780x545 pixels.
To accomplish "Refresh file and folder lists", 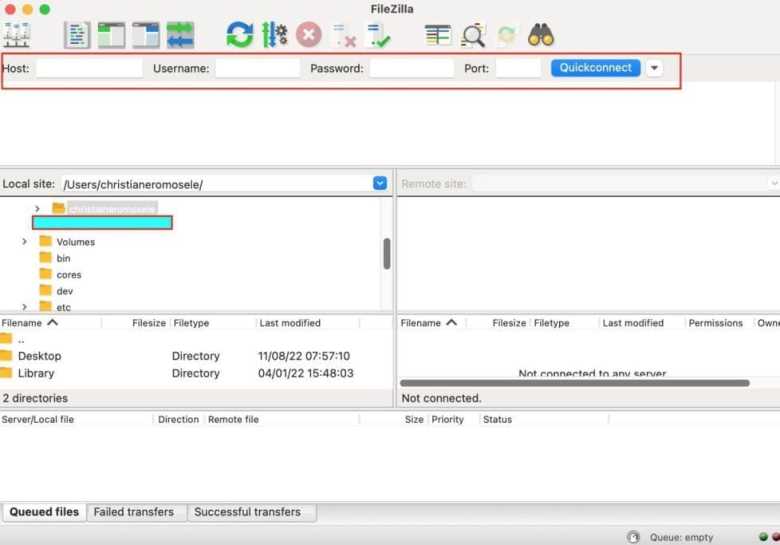I will tap(240, 35).
